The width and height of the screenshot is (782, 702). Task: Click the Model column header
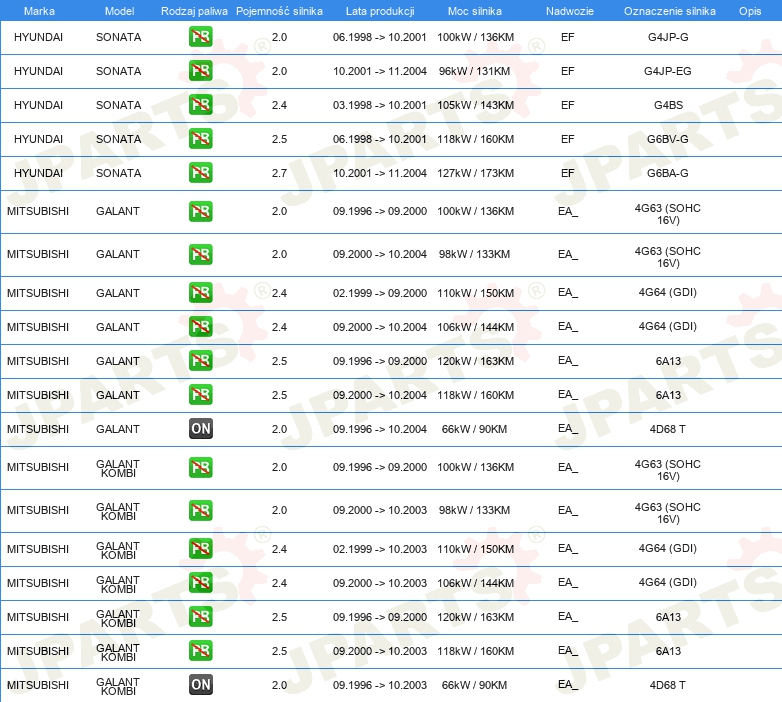pyautogui.click(x=119, y=11)
